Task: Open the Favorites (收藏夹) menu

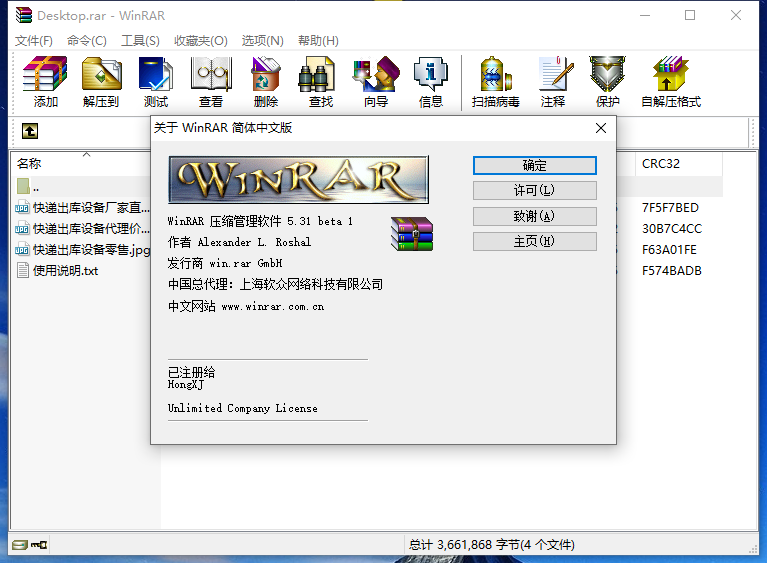Action: click(201, 41)
